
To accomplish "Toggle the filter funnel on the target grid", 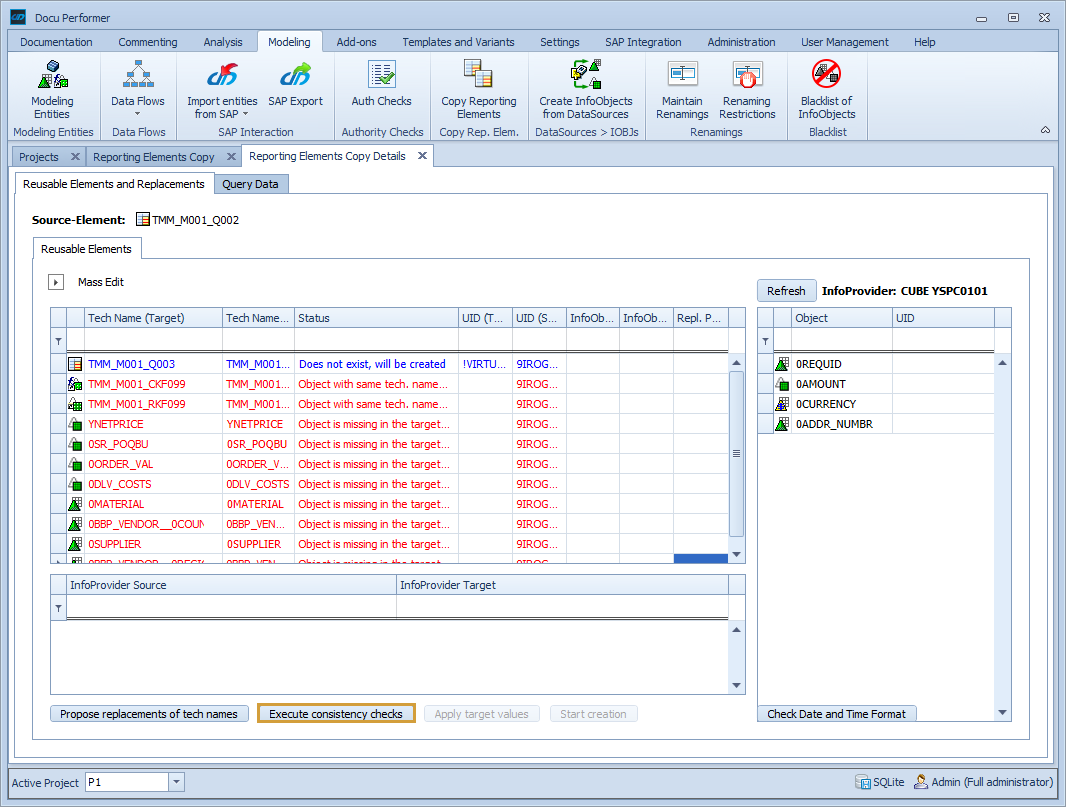I will coord(58,340).
